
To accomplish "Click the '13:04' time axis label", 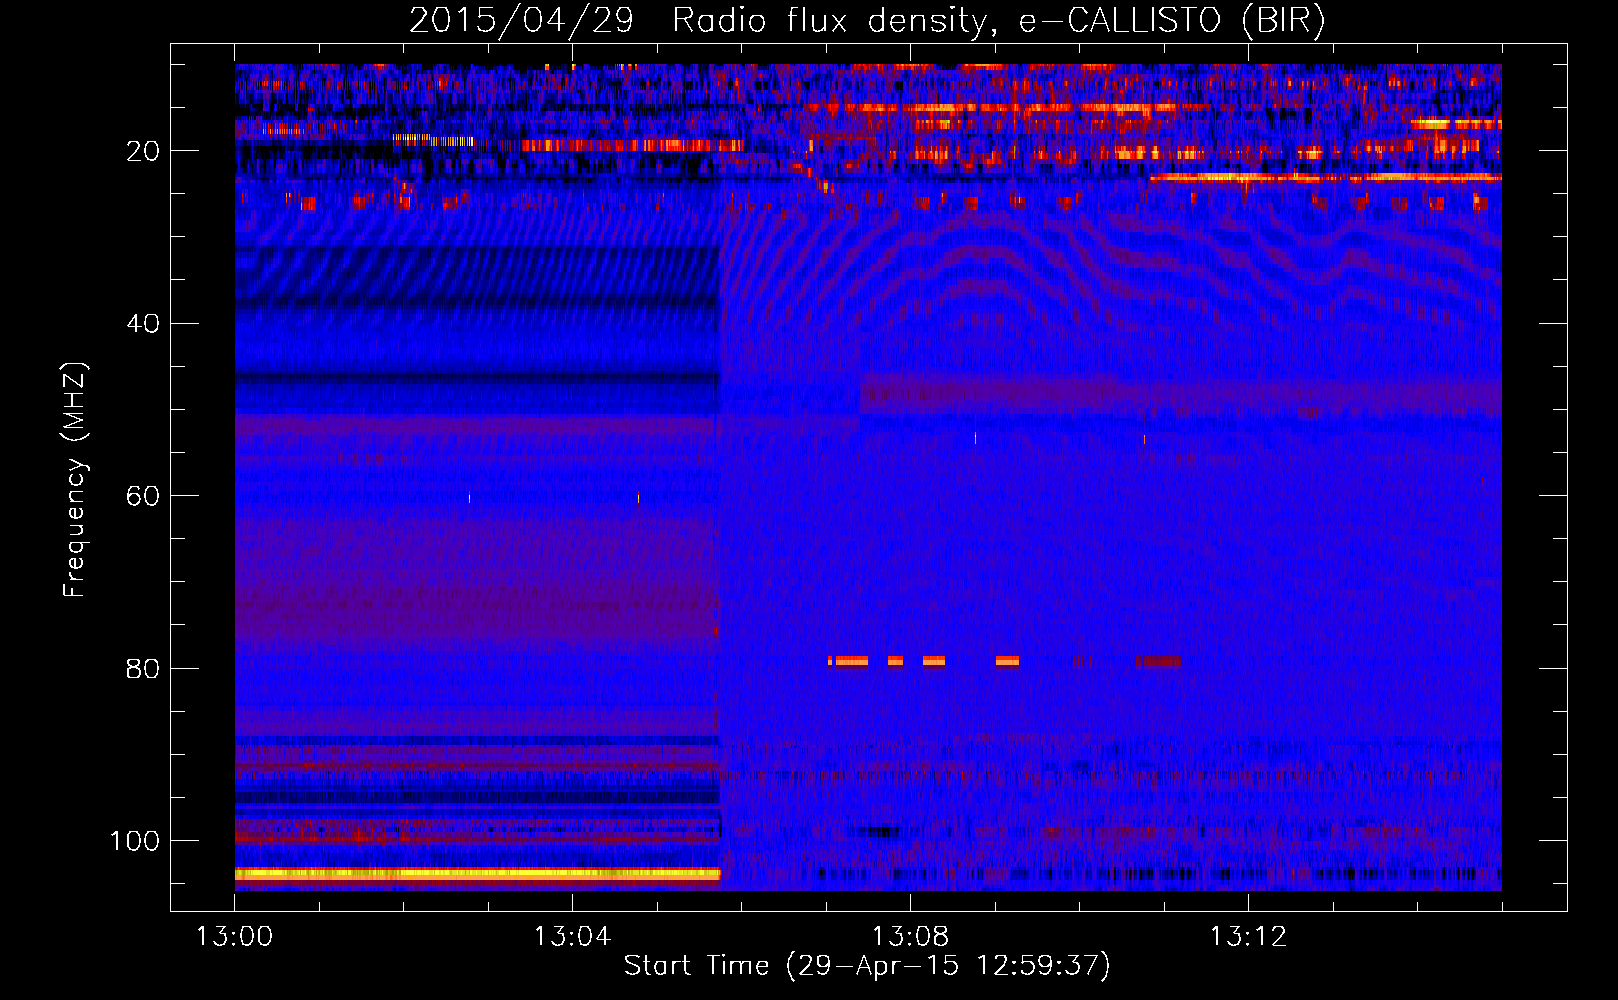I will pos(572,937).
